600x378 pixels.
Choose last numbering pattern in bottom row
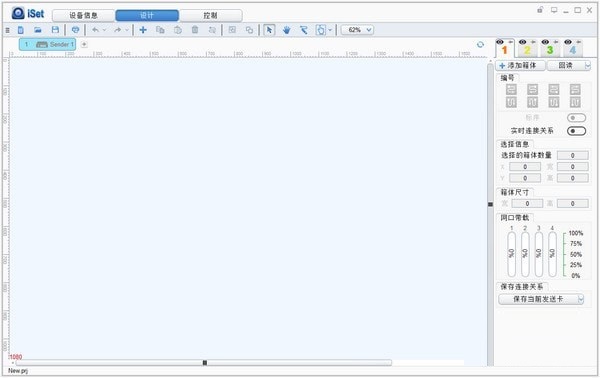(575, 102)
